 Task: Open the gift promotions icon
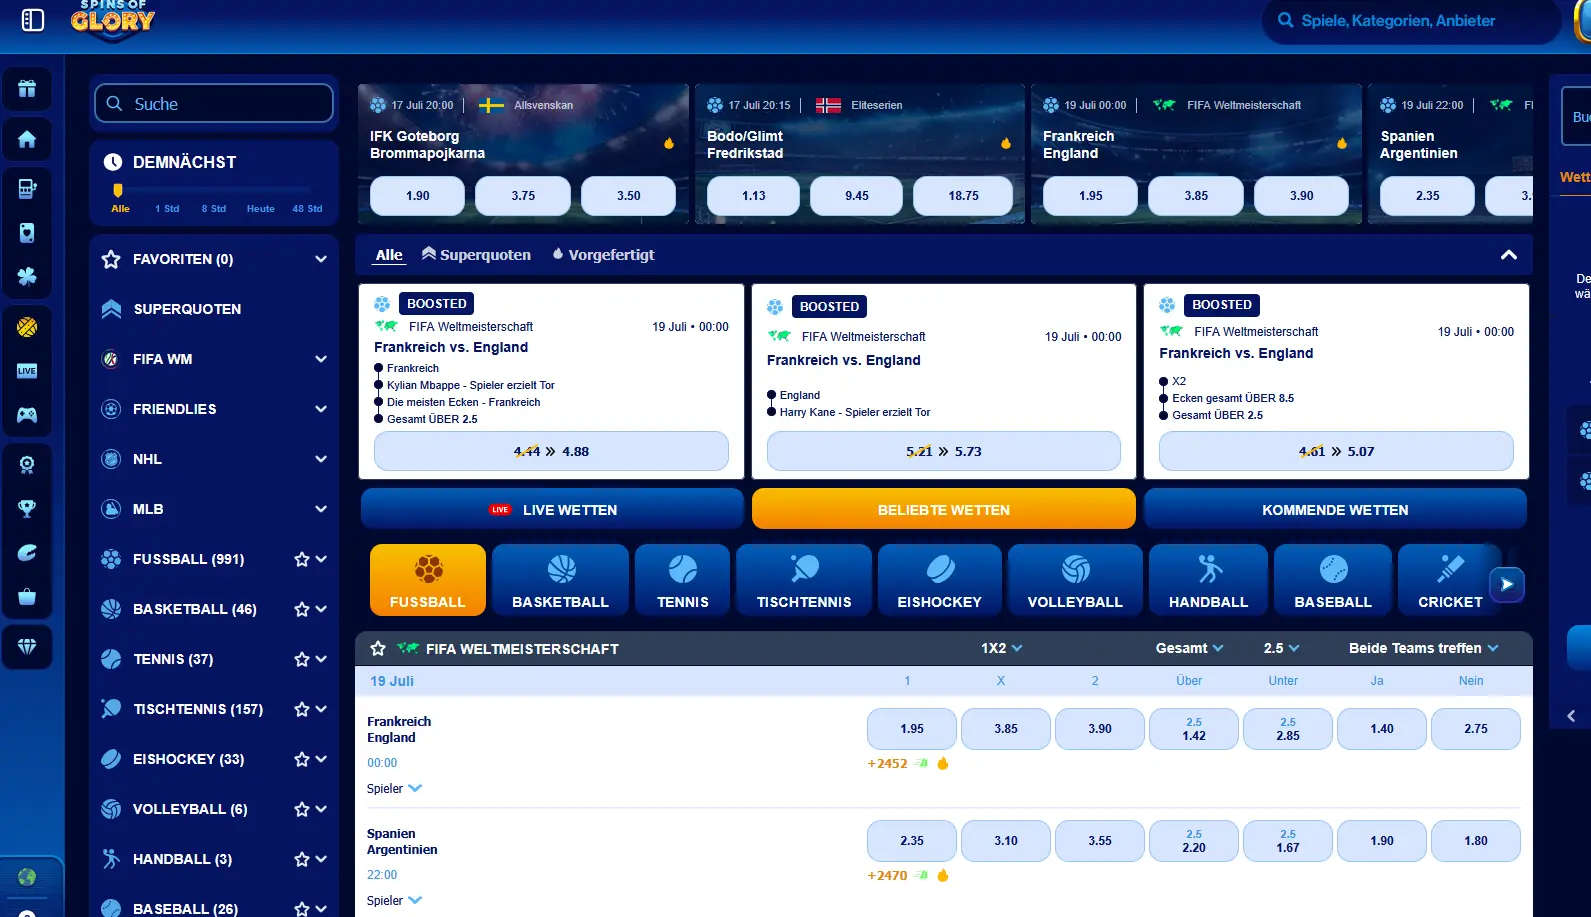(x=27, y=89)
